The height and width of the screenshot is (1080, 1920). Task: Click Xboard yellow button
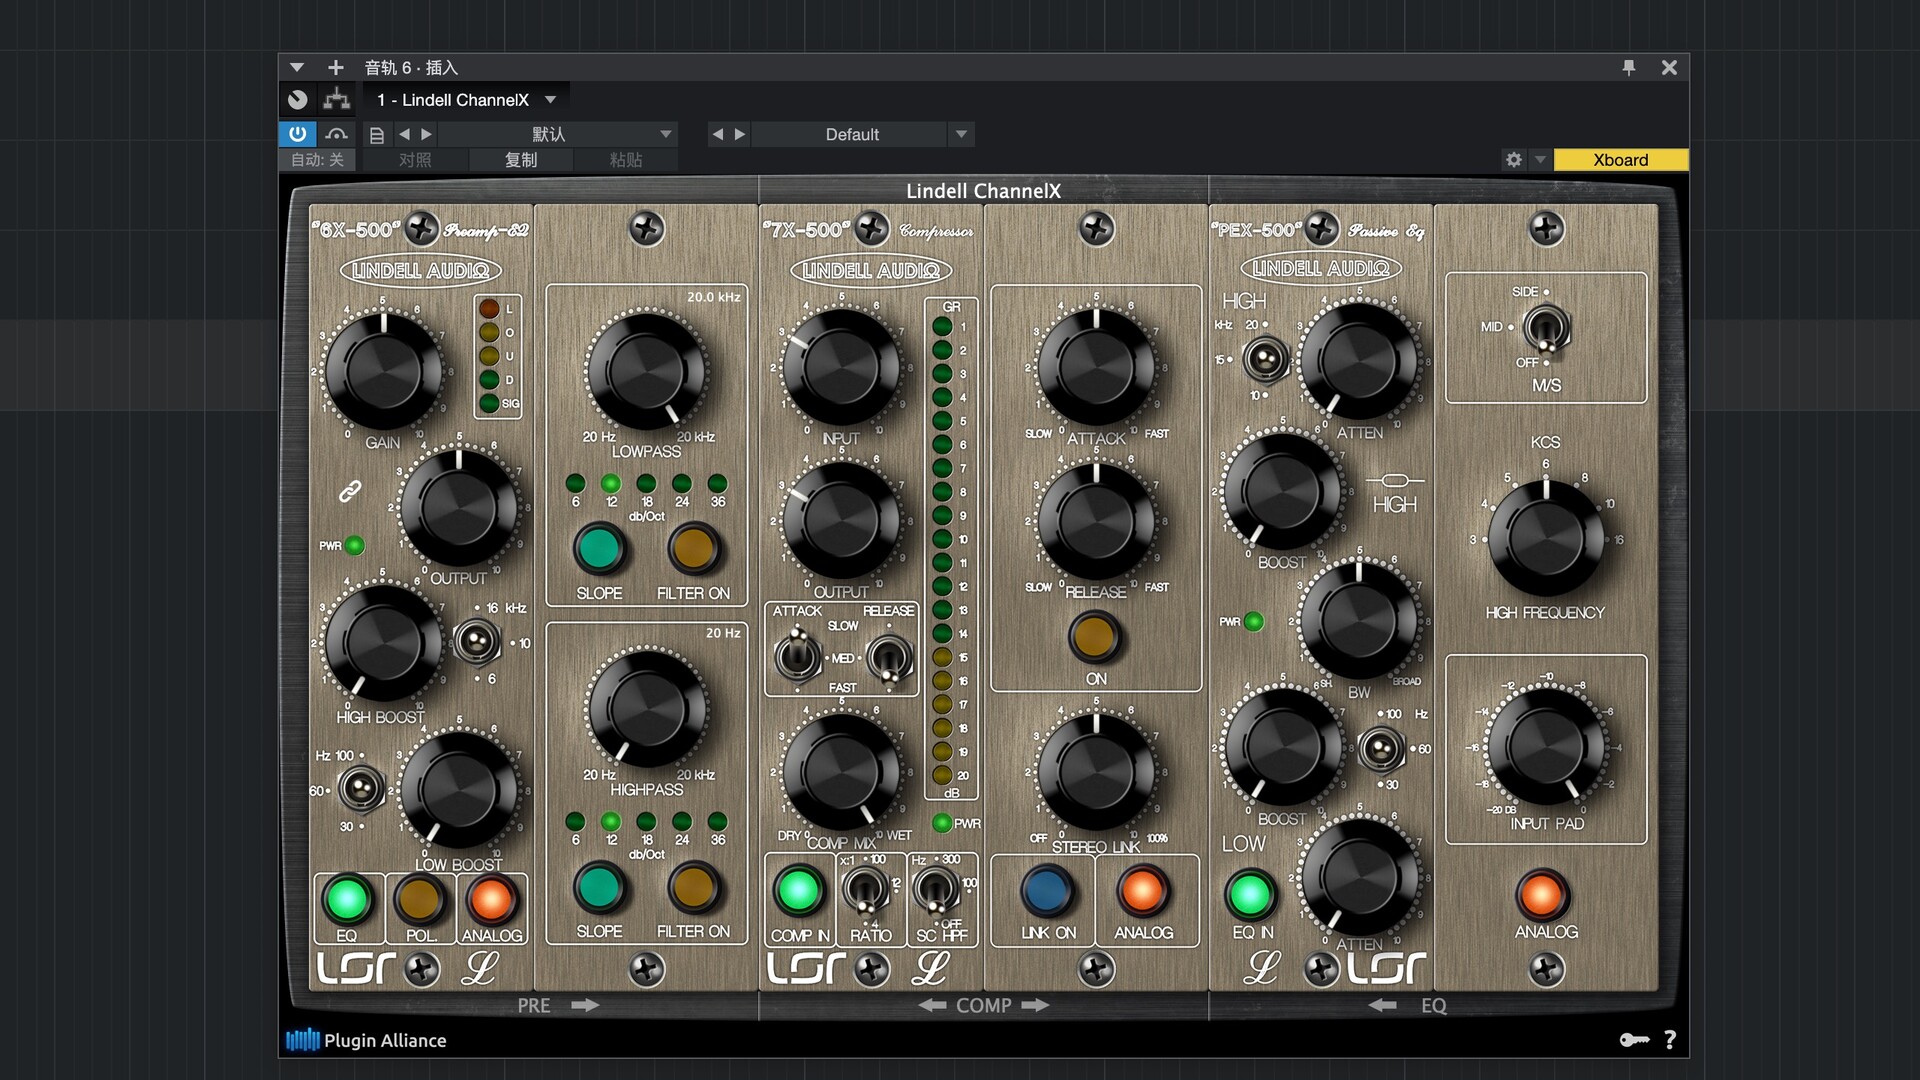point(1621,160)
